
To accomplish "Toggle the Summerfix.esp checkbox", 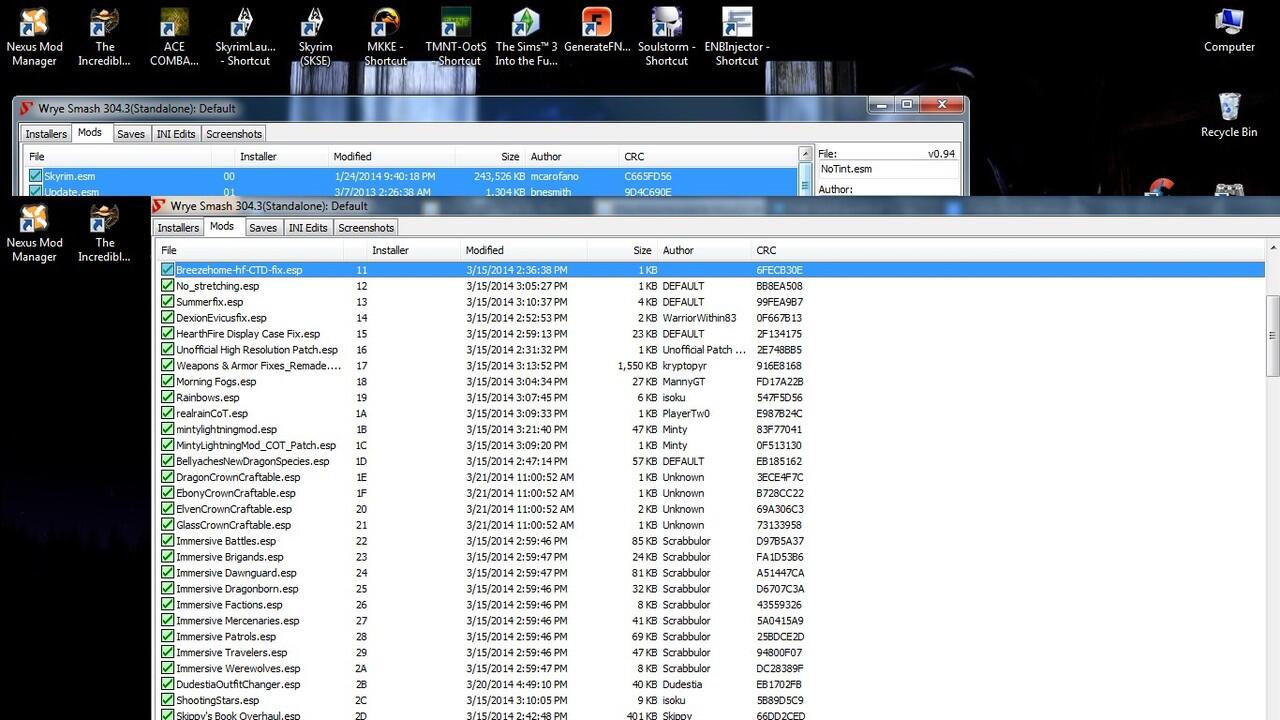I will (x=168, y=302).
